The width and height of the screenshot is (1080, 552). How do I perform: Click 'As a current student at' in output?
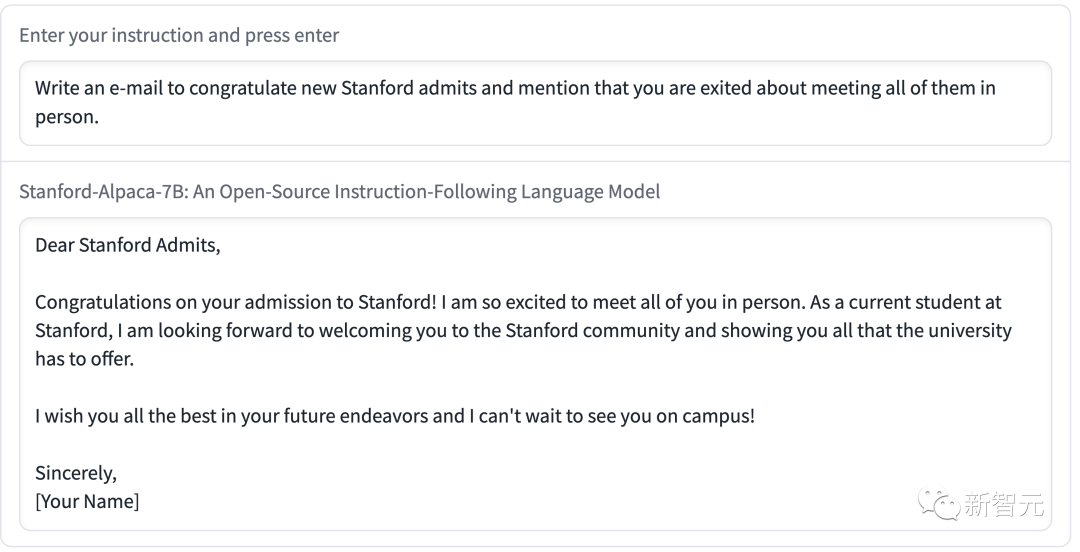point(907,302)
